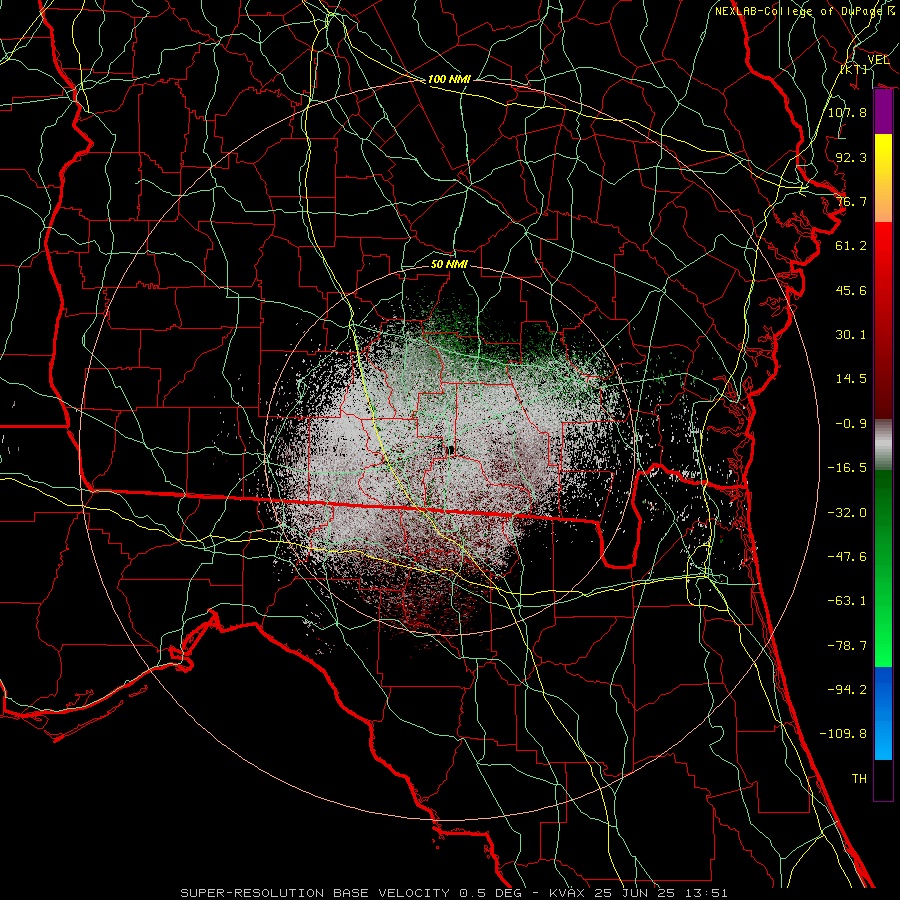Pick the blue segment of velocity scale

[883, 713]
